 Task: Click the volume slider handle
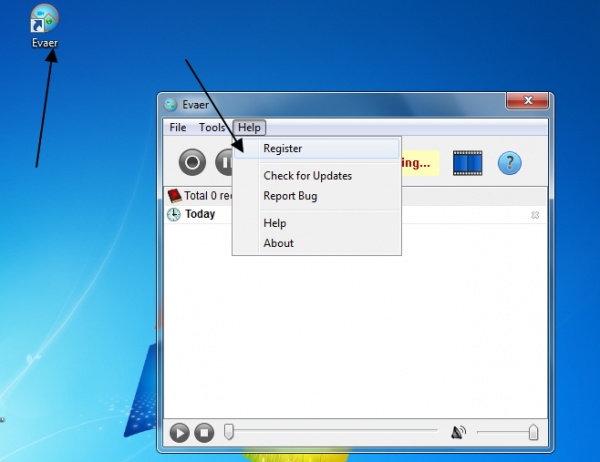coord(533,432)
